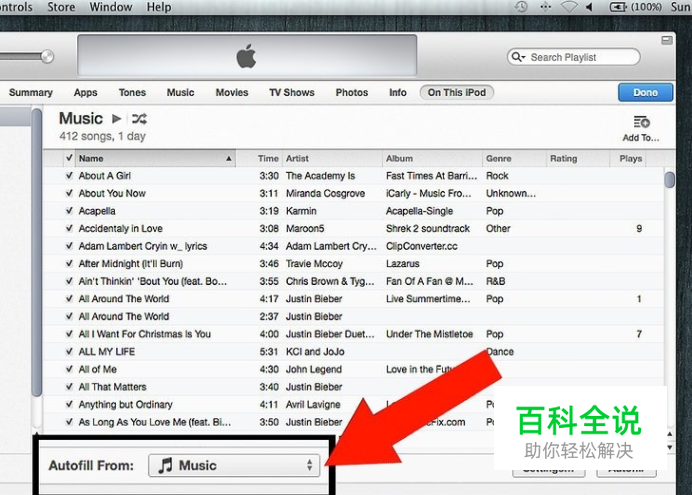The height and width of the screenshot is (495, 692).
Task: Toggle checkbox for ALL MY LIFE
Action: (x=69, y=352)
